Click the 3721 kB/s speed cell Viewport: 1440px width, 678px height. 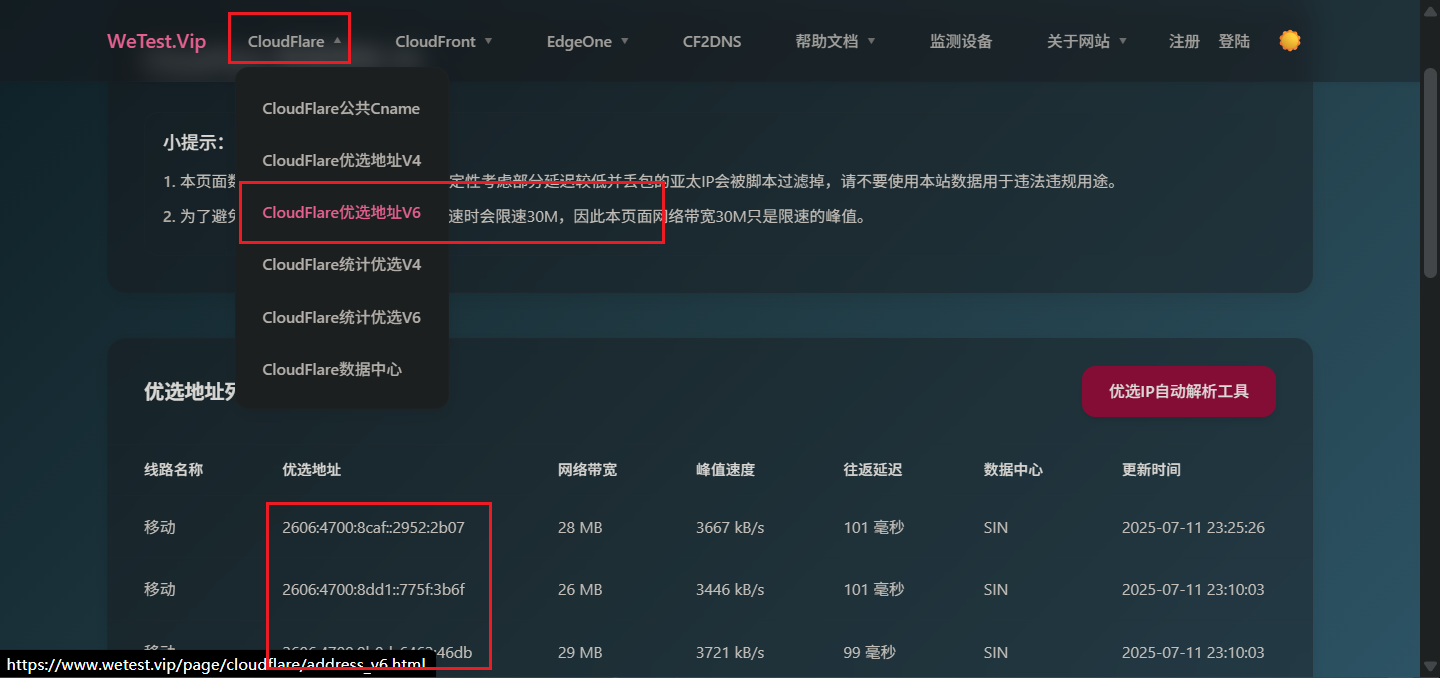730,652
